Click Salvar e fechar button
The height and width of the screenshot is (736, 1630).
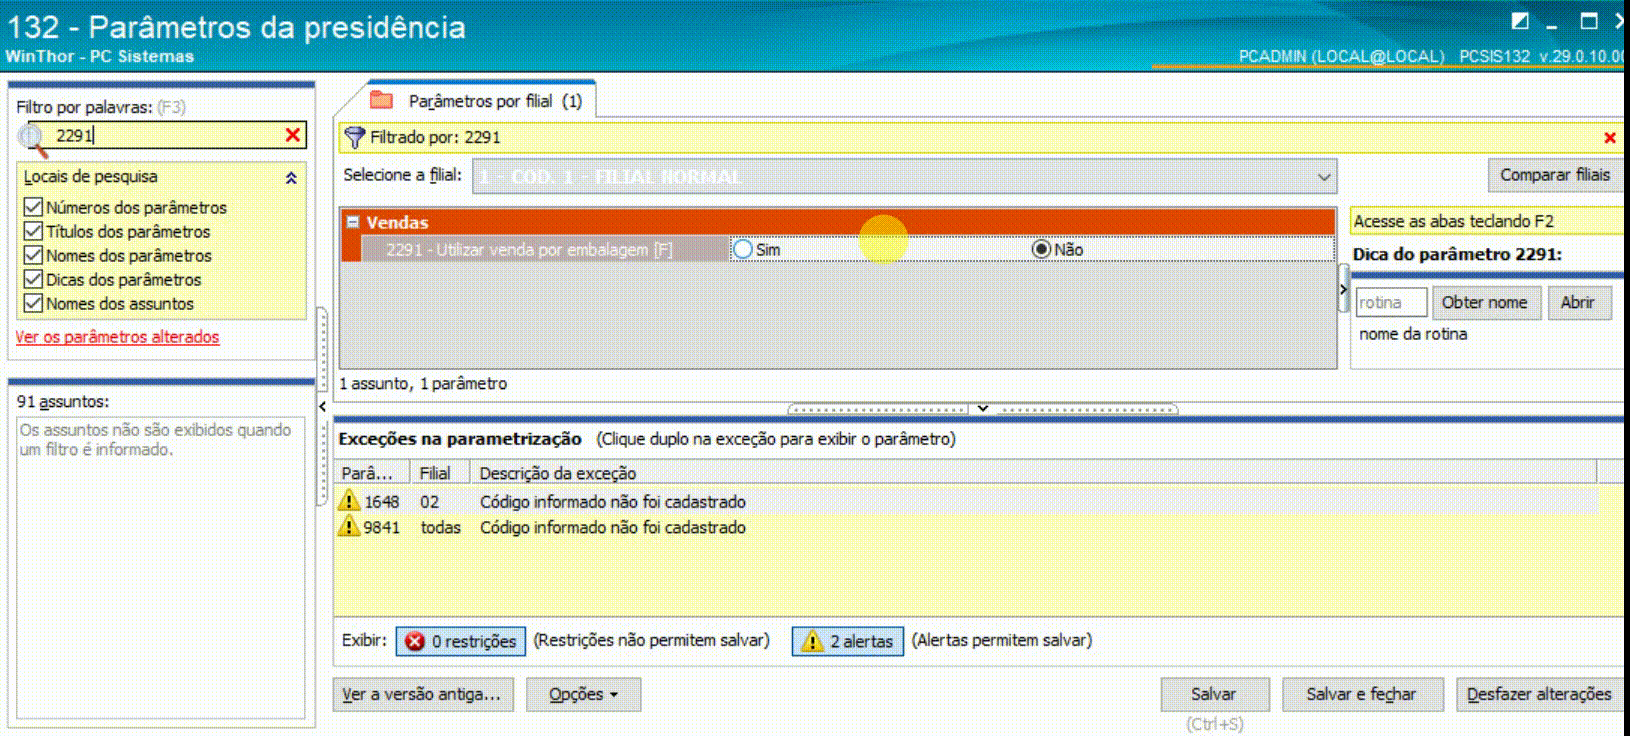coord(1361,694)
